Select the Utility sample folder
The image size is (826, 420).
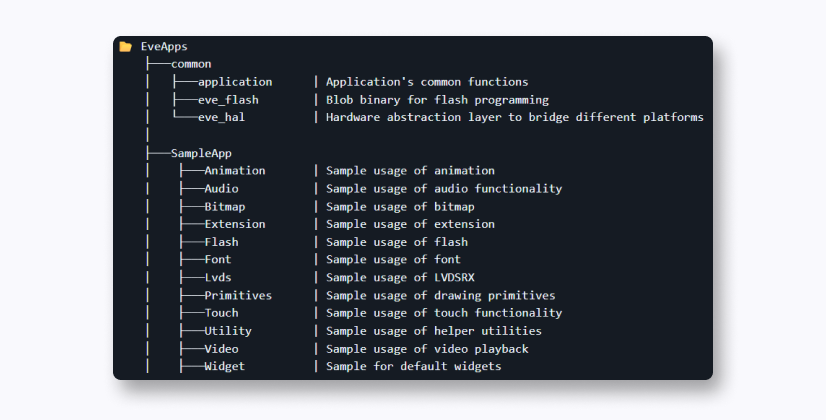coord(227,331)
